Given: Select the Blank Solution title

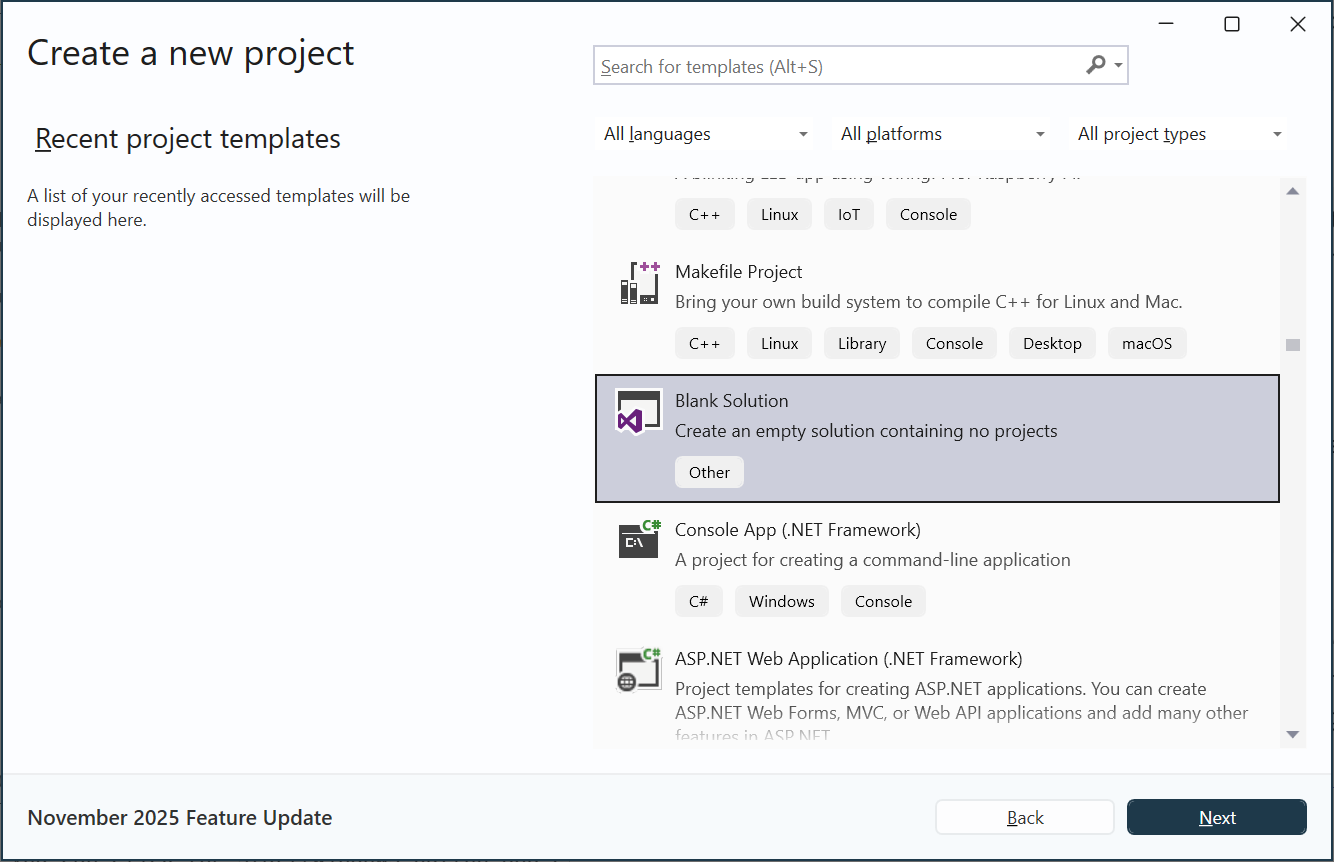Looking at the screenshot, I should coord(732,401).
